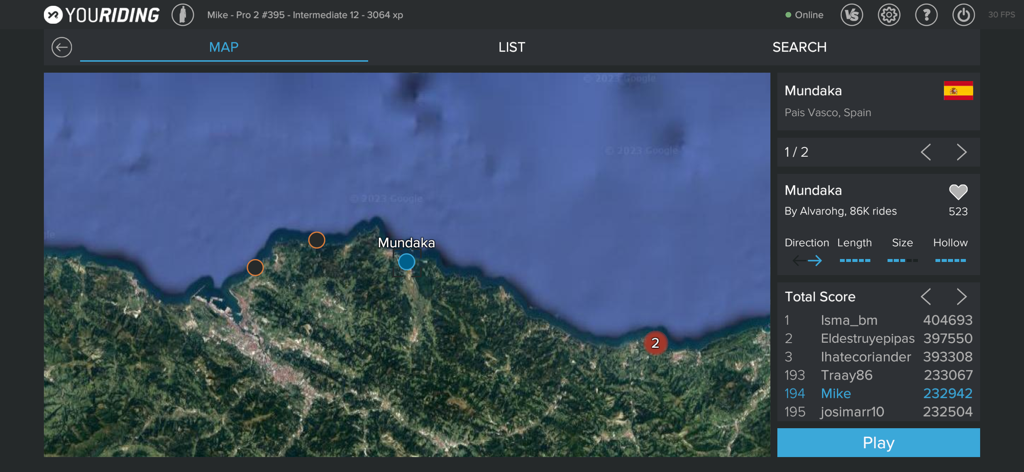Select the red cluster marker labeled 2

(x=655, y=343)
